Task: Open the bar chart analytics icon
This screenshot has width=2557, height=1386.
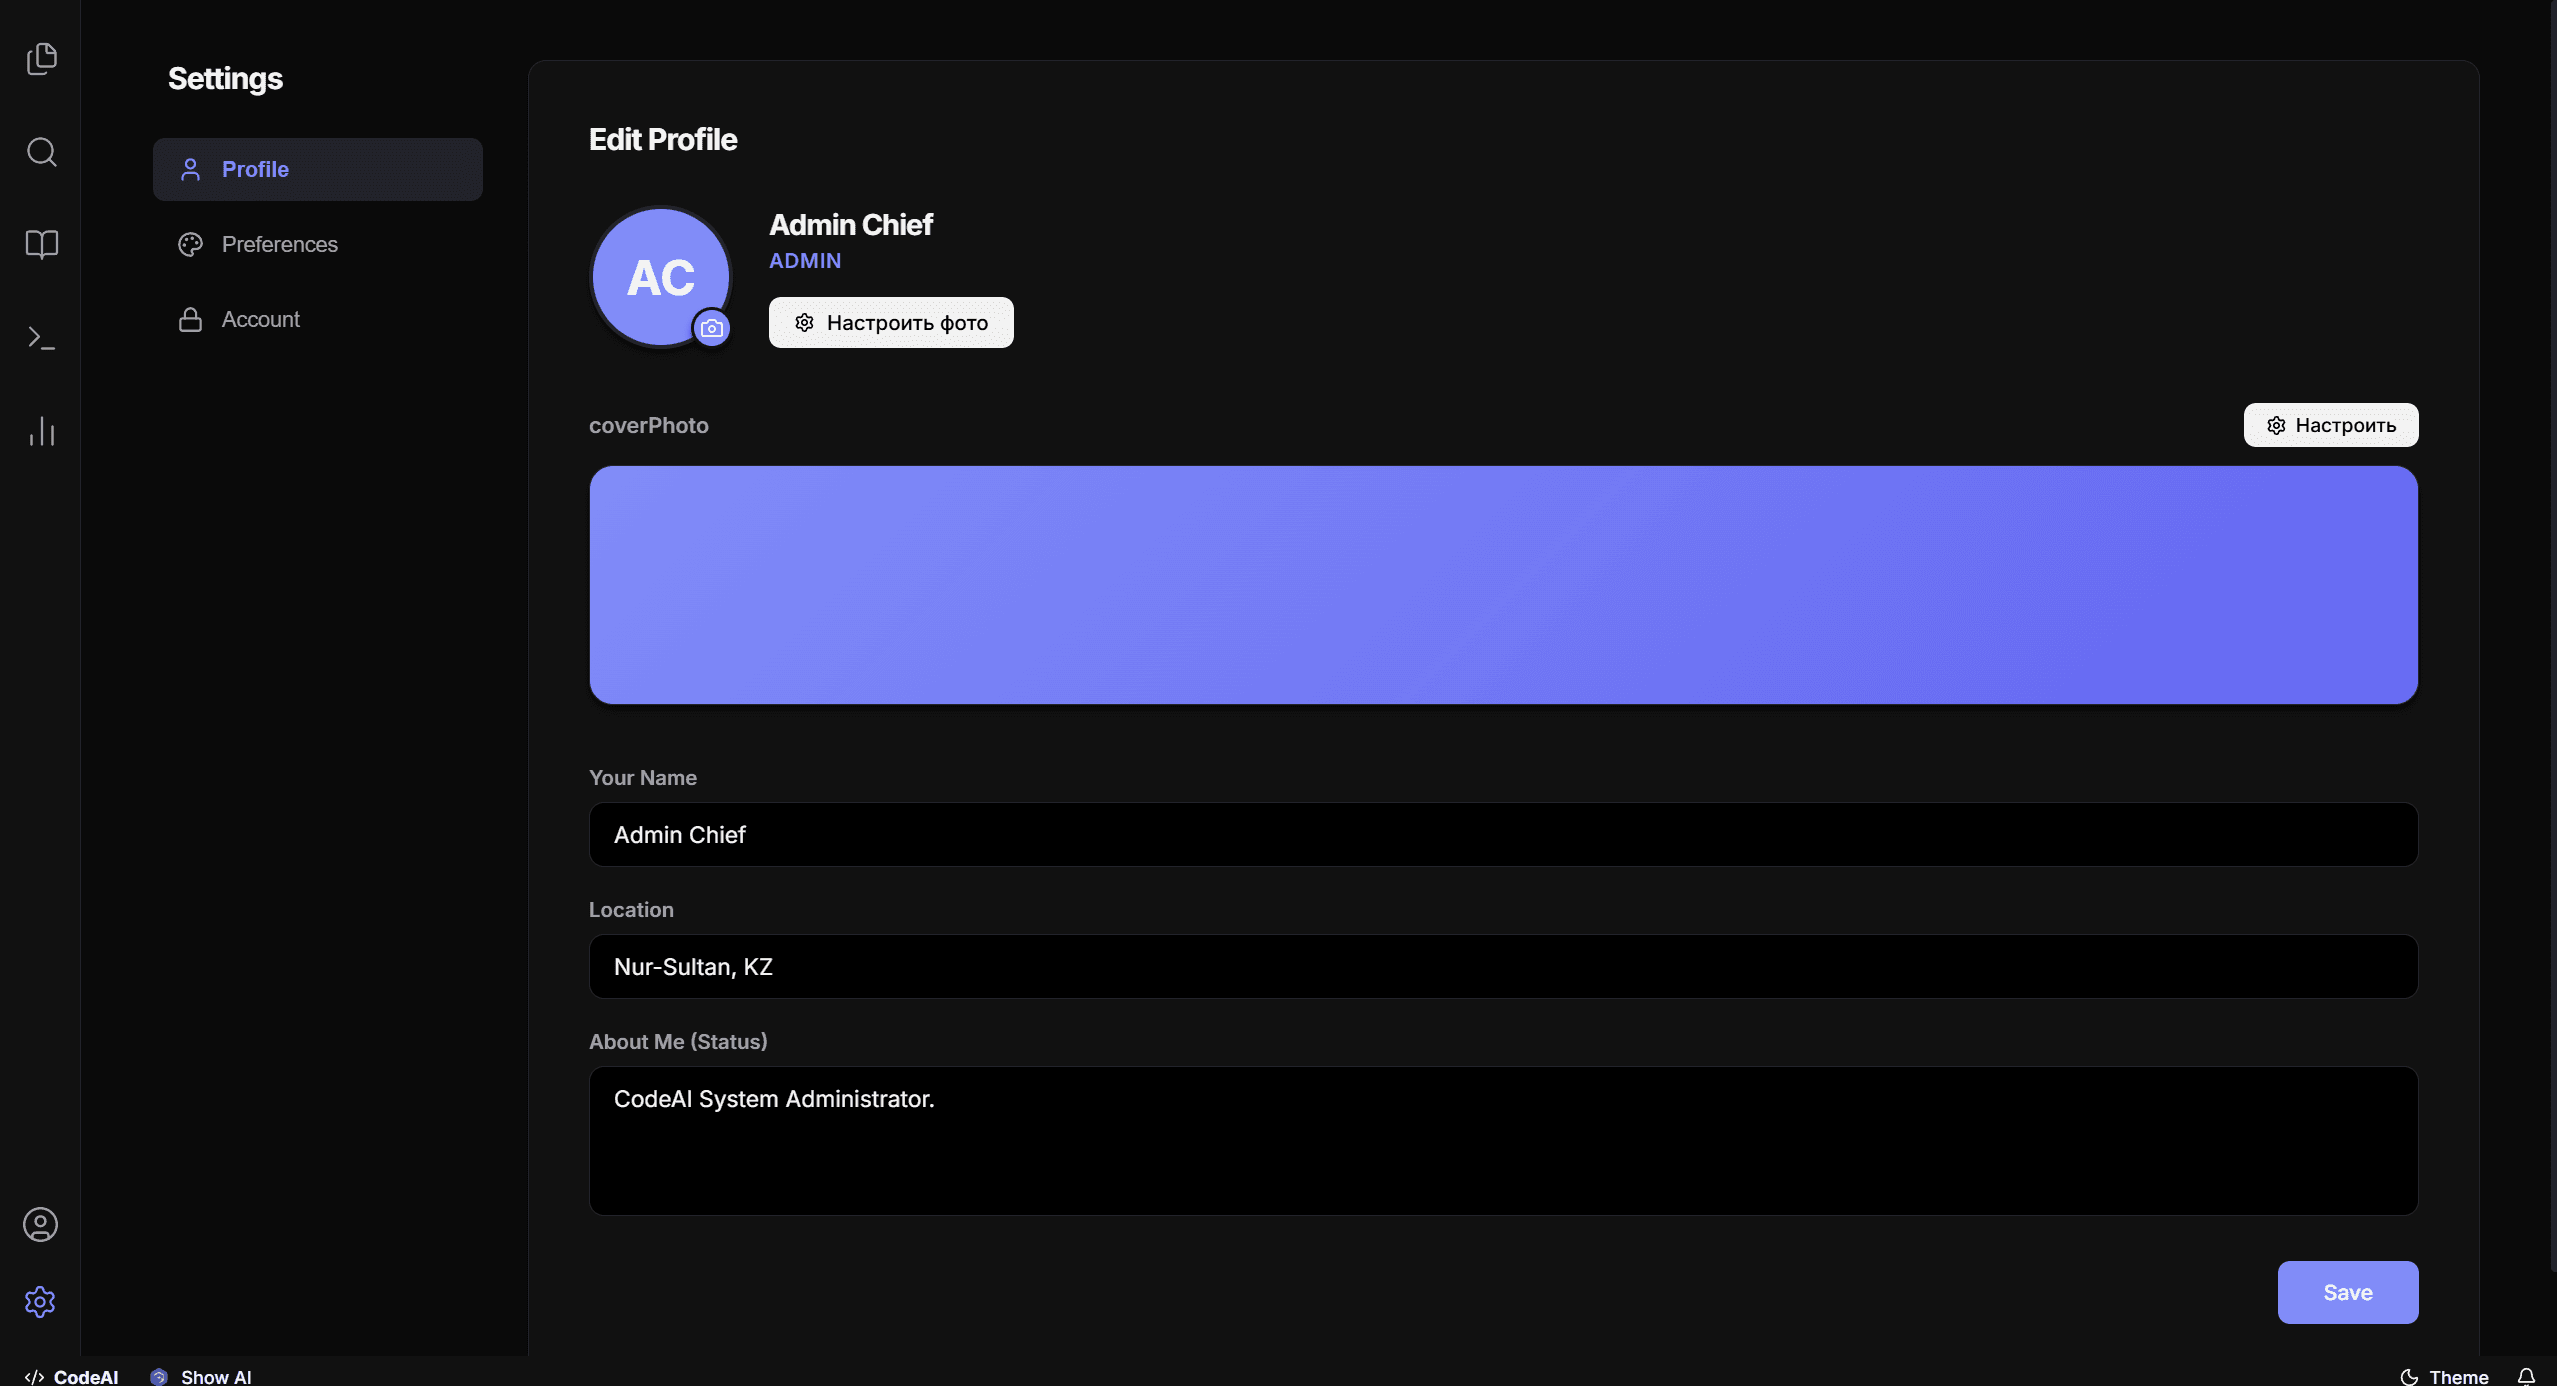Action: pyautogui.click(x=41, y=431)
